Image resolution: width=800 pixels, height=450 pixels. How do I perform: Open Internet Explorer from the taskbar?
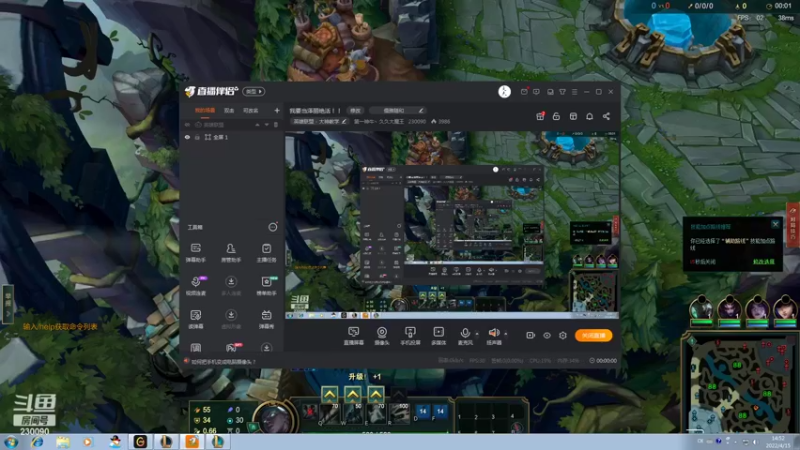[37, 442]
